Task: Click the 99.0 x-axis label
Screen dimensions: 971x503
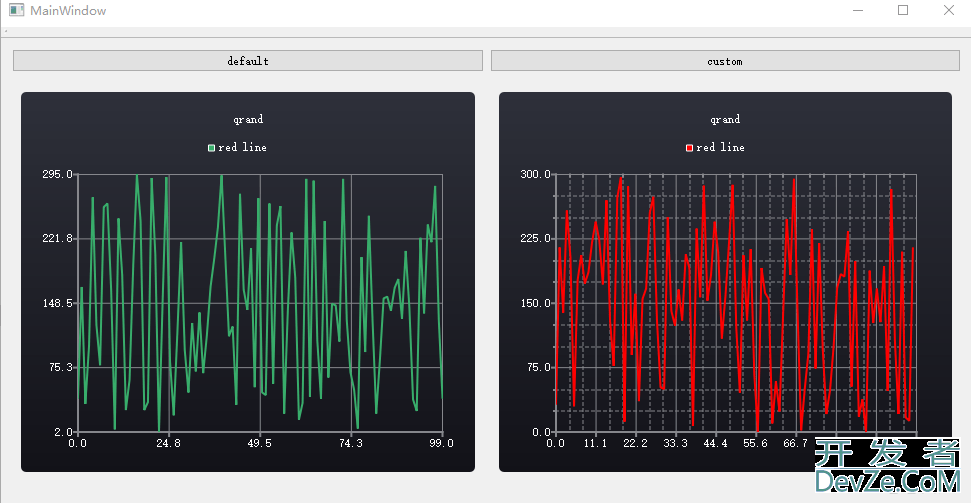Action: click(x=441, y=443)
